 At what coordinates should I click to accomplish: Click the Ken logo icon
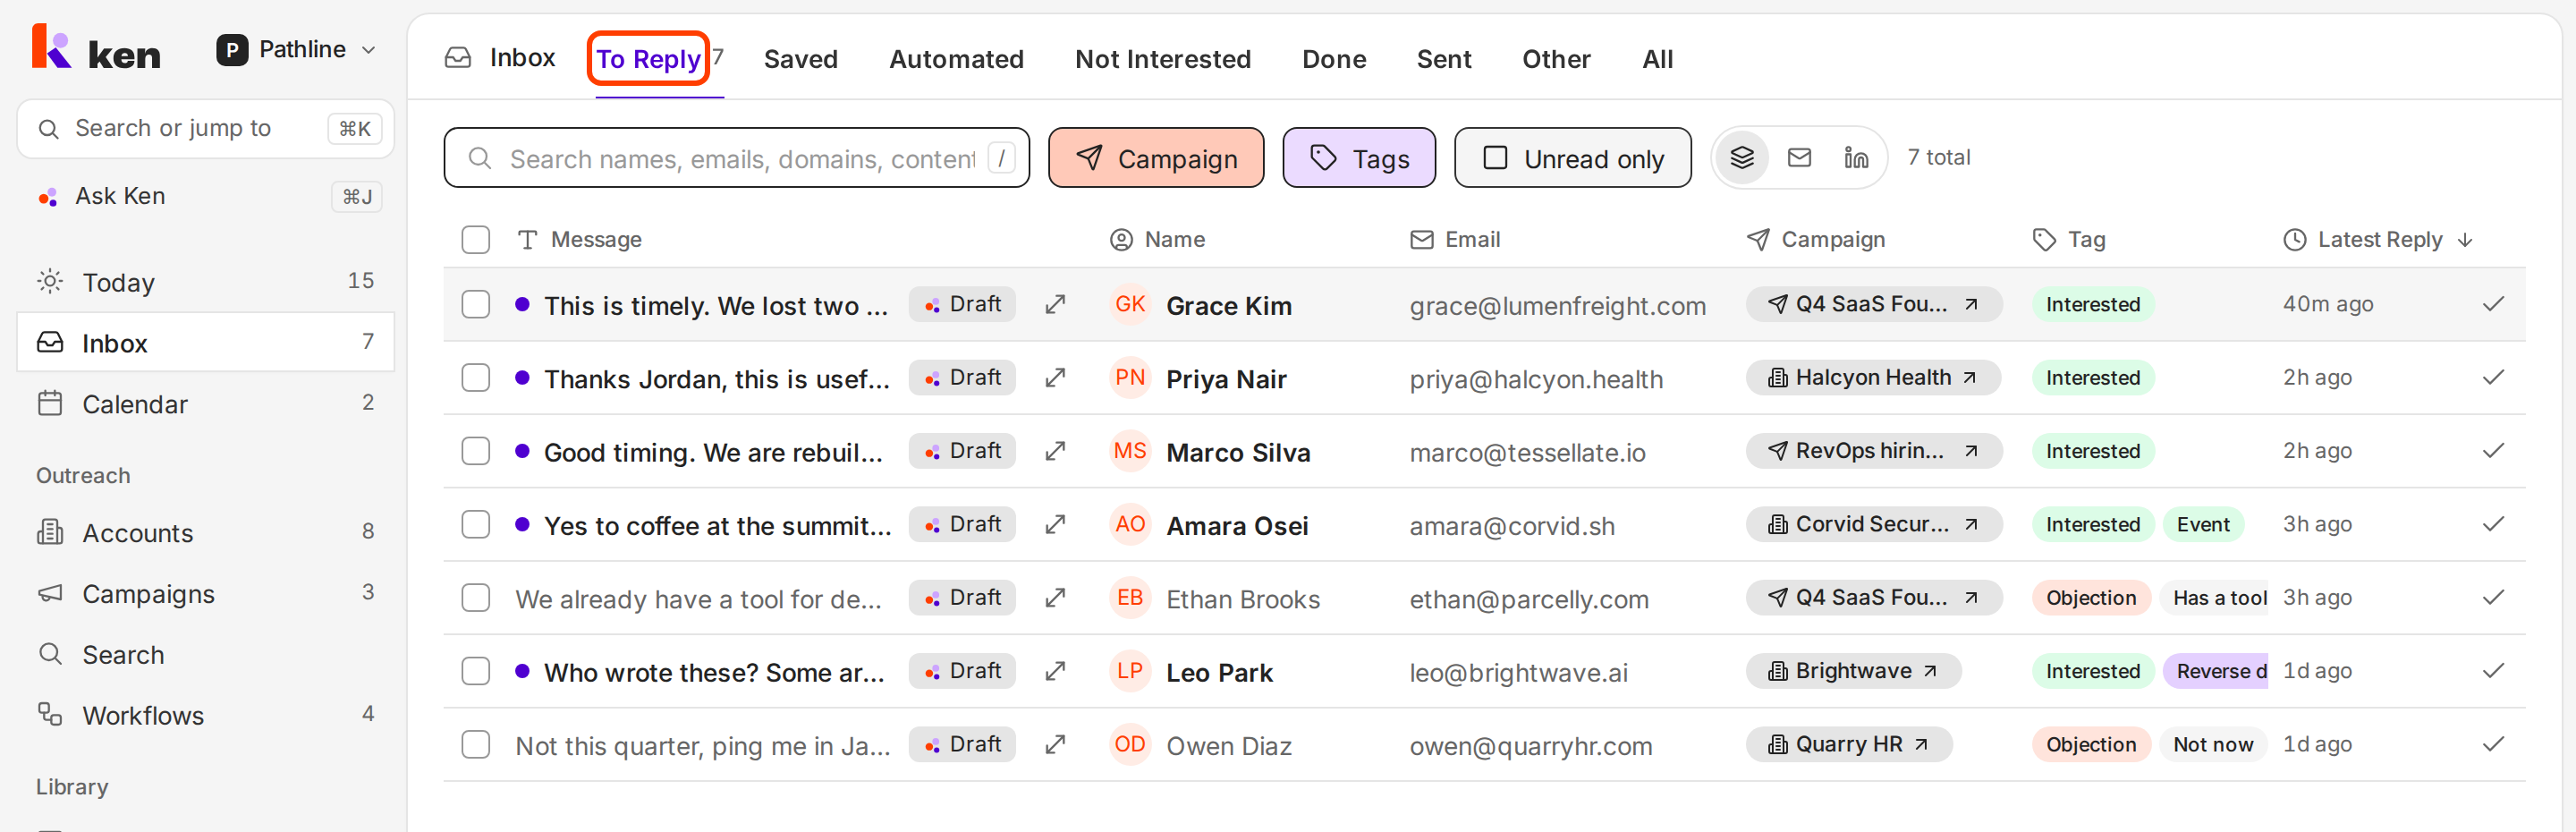tap(51, 47)
